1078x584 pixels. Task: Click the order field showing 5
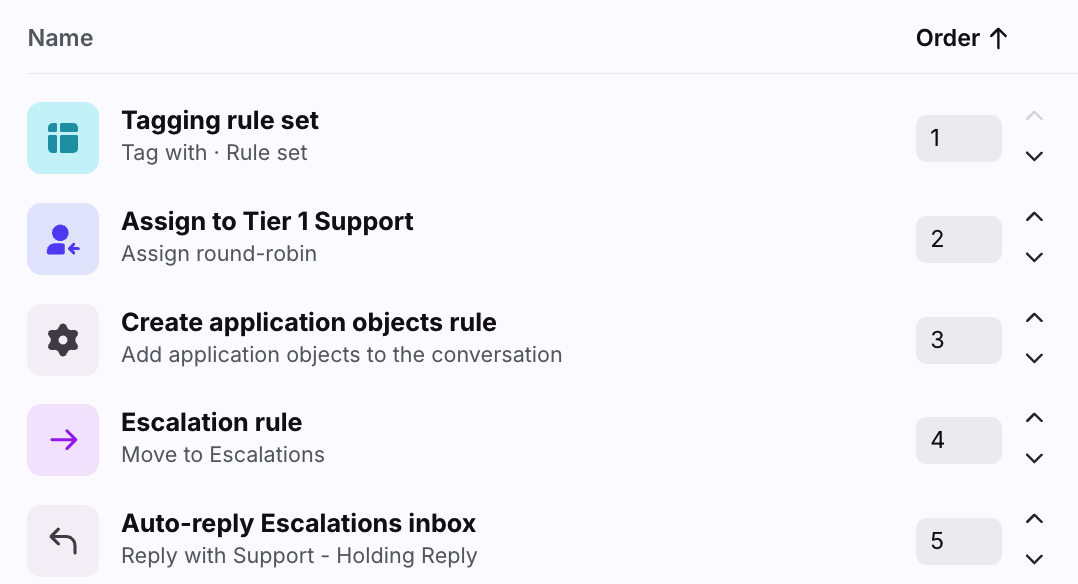click(x=958, y=541)
